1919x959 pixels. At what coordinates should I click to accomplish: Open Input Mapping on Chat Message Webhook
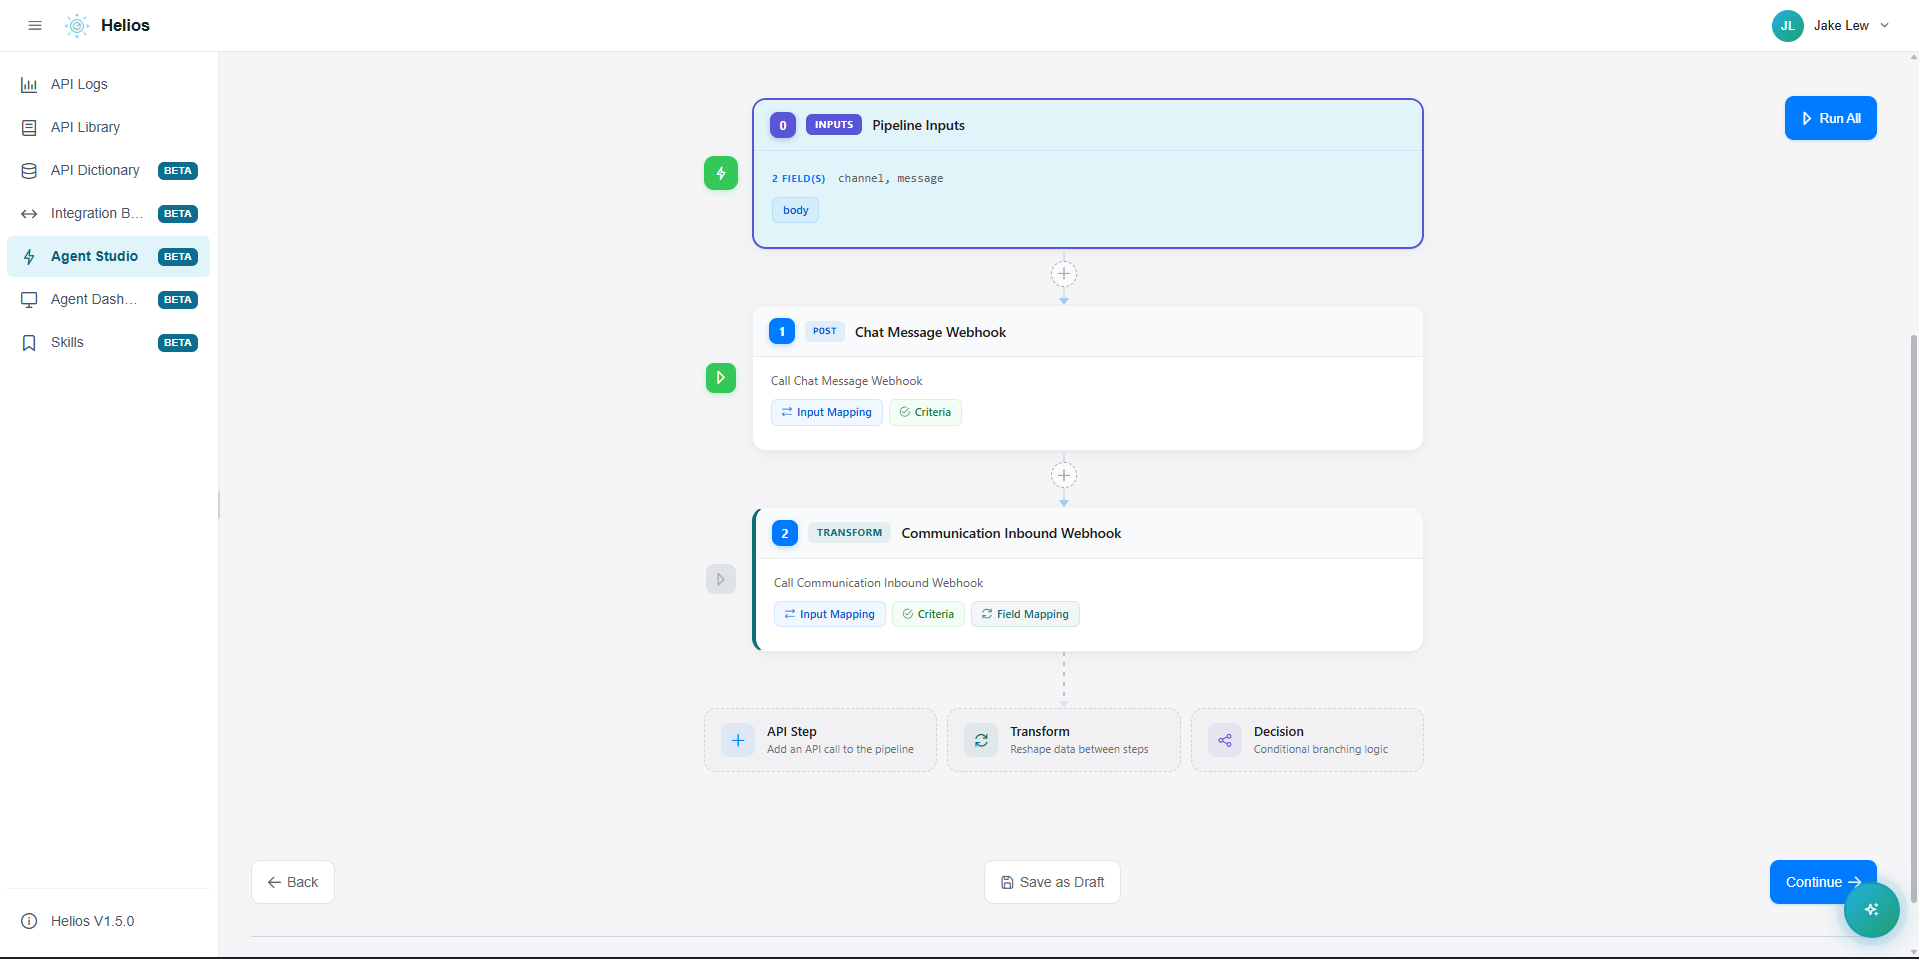[x=827, y=412]
